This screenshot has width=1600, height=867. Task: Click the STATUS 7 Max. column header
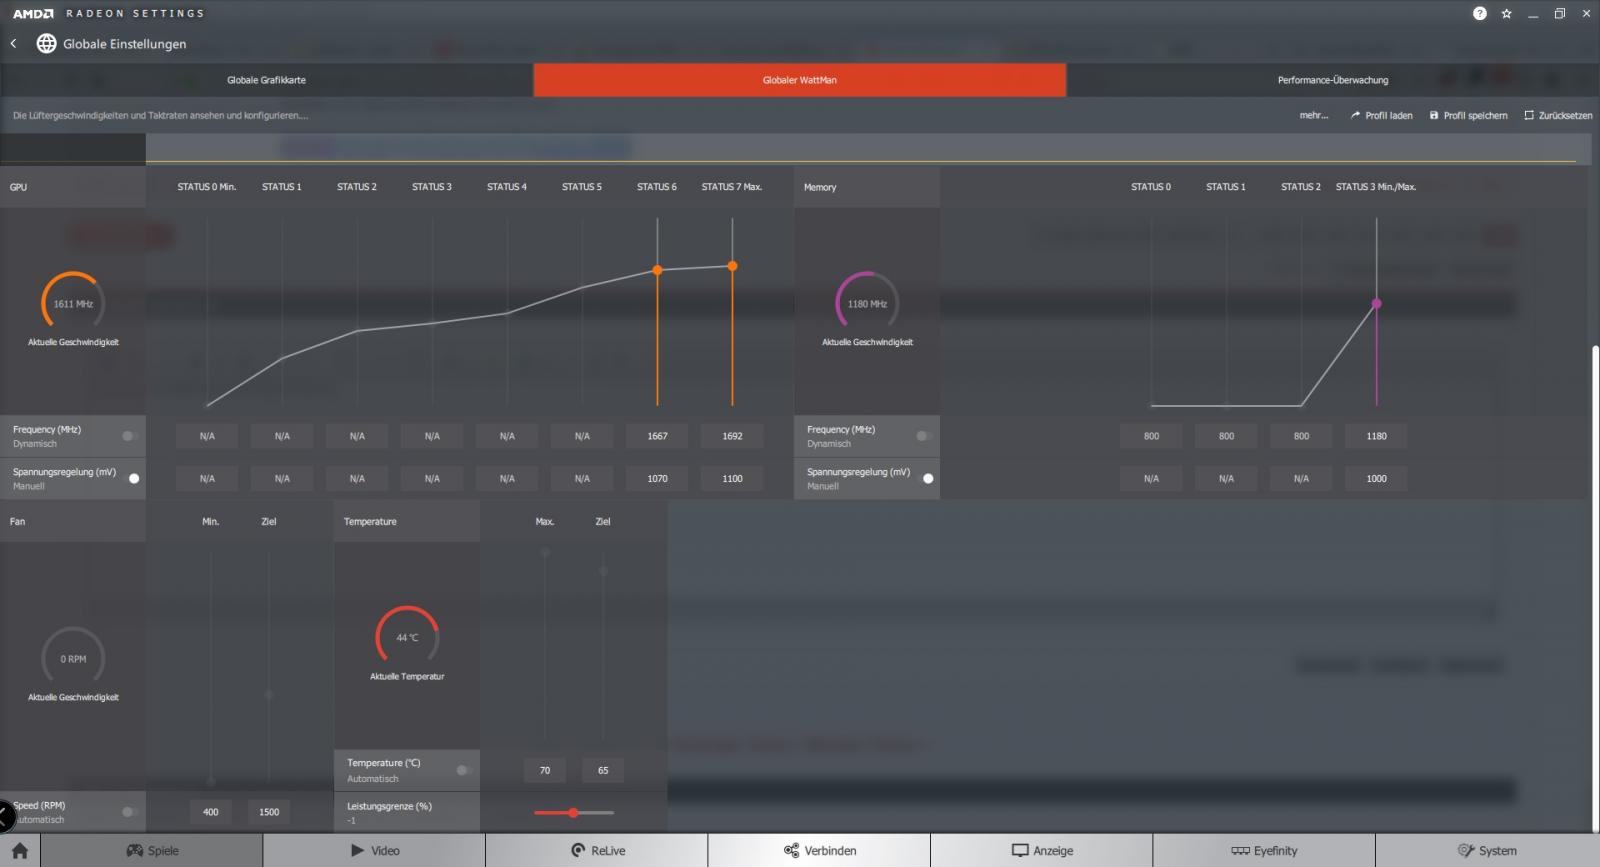click(732, 187)
